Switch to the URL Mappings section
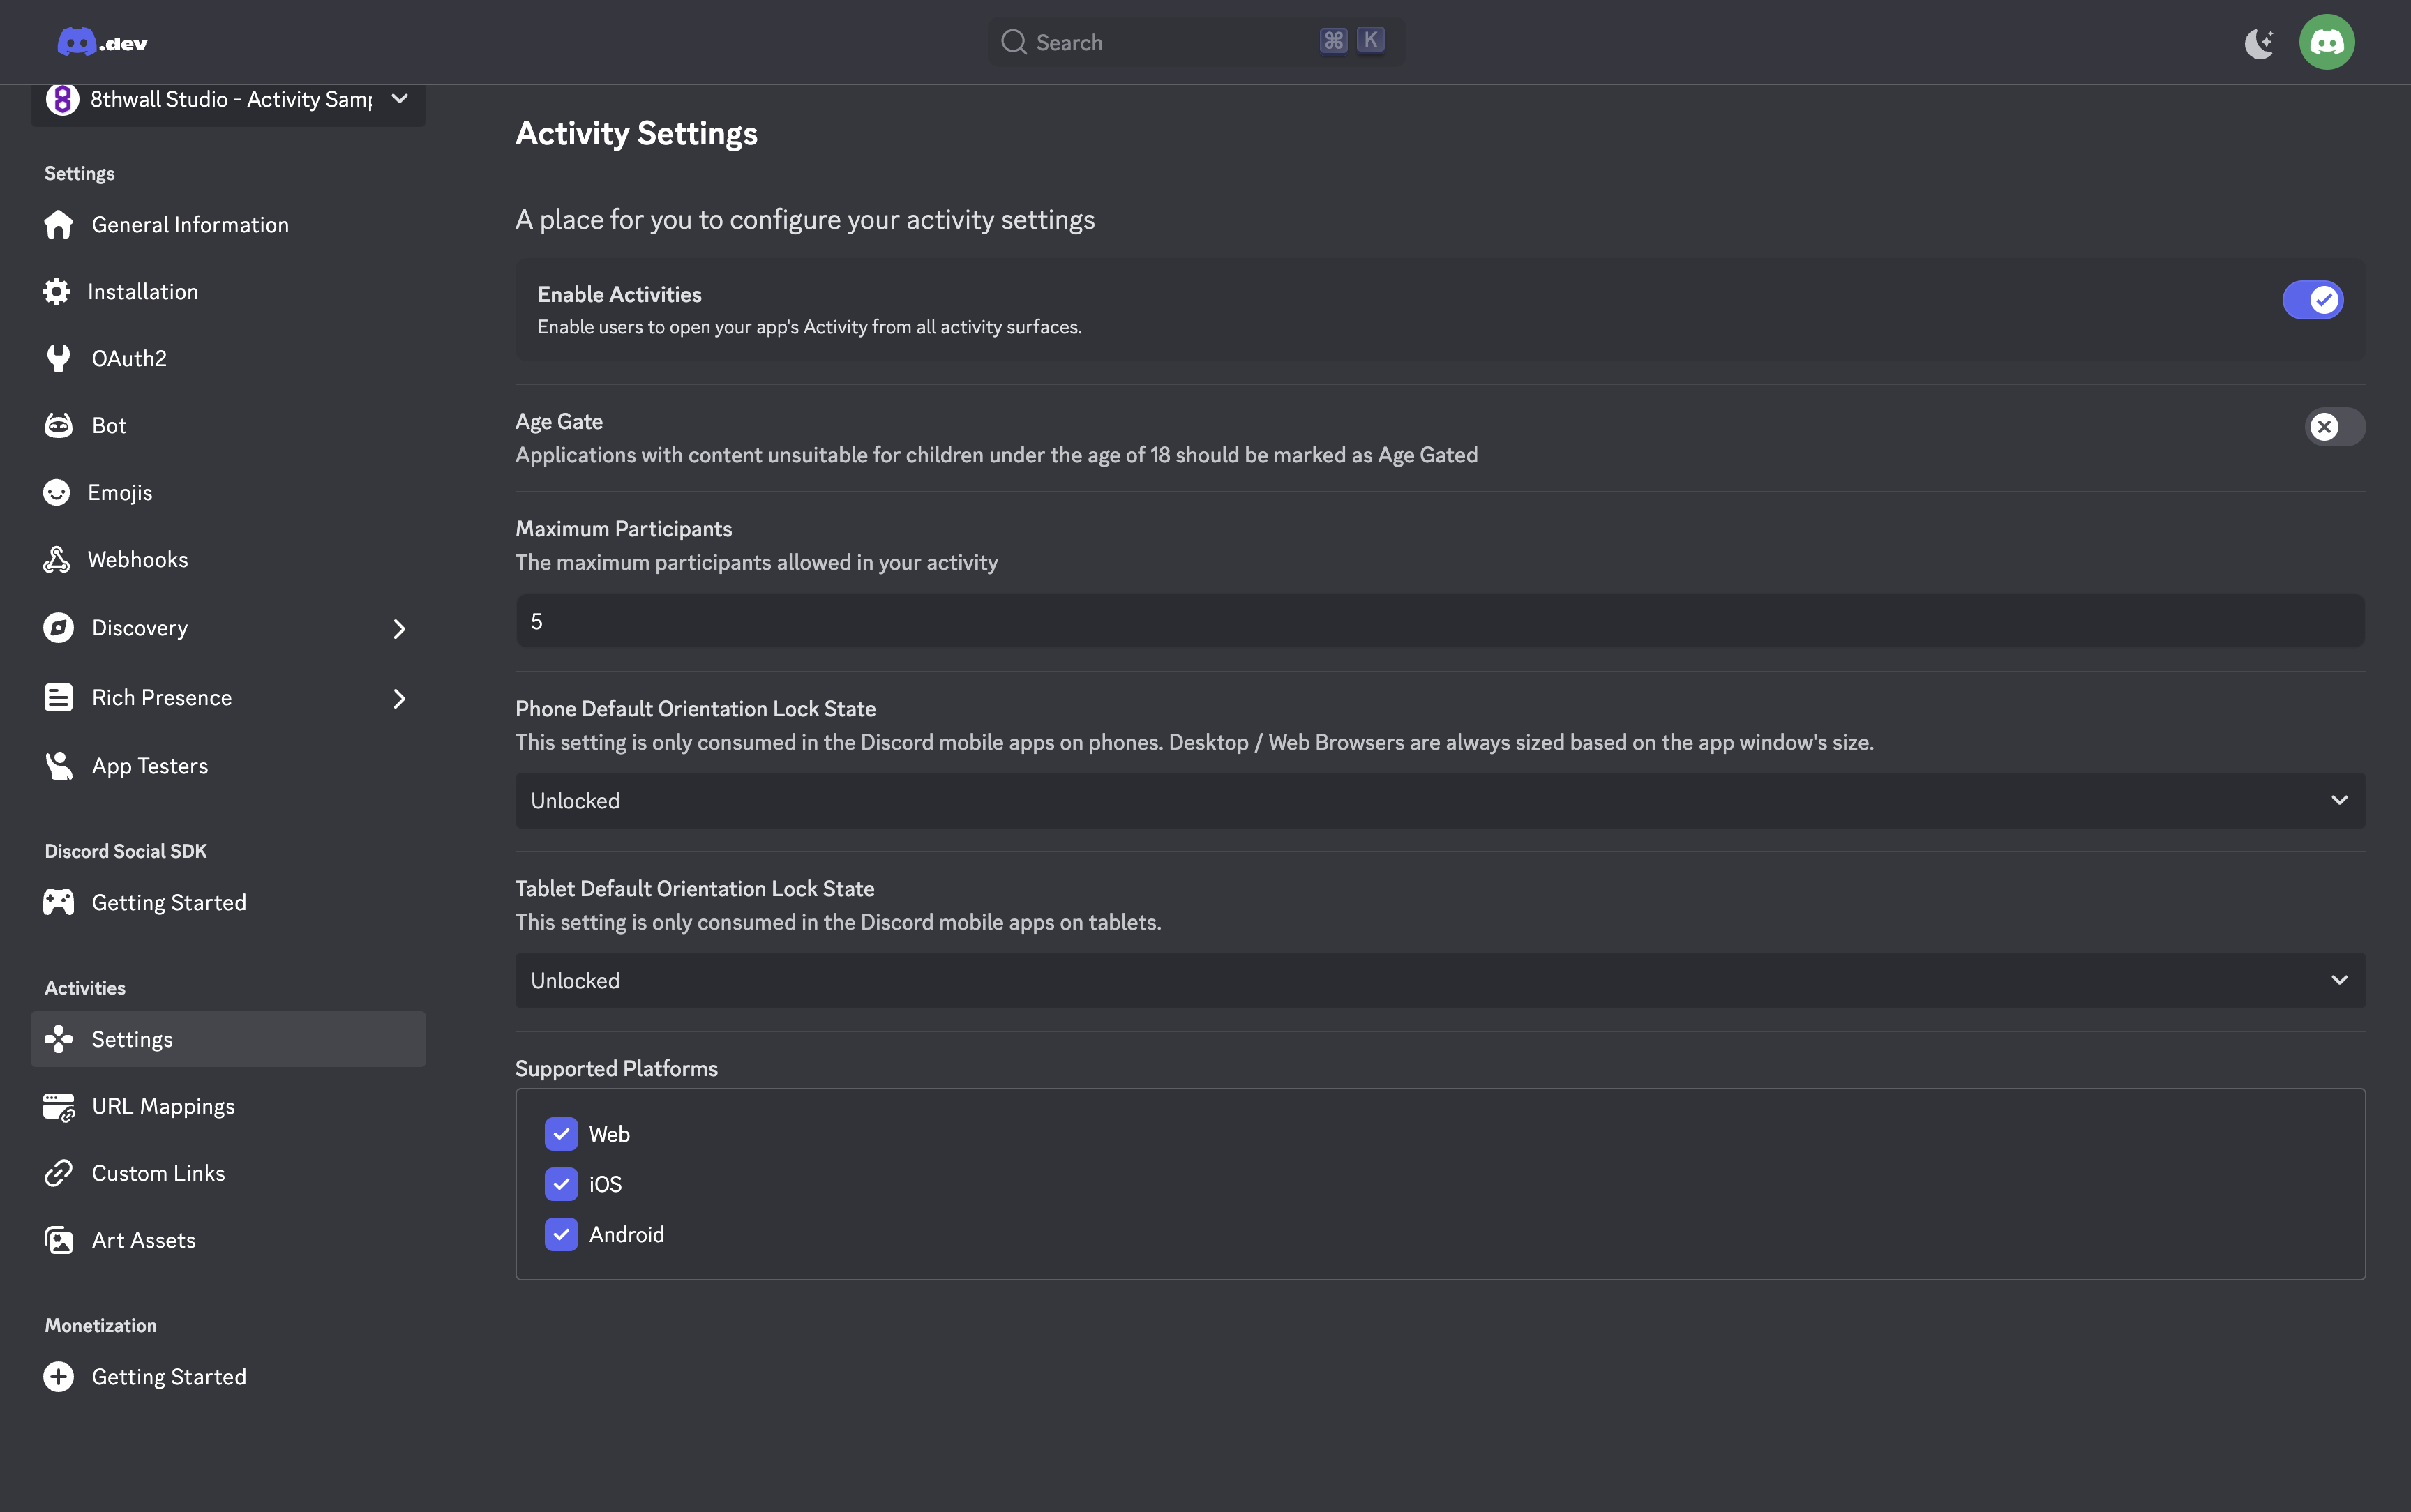This screenshot has height=1512, width=2411. click(x=162, y=1105)
